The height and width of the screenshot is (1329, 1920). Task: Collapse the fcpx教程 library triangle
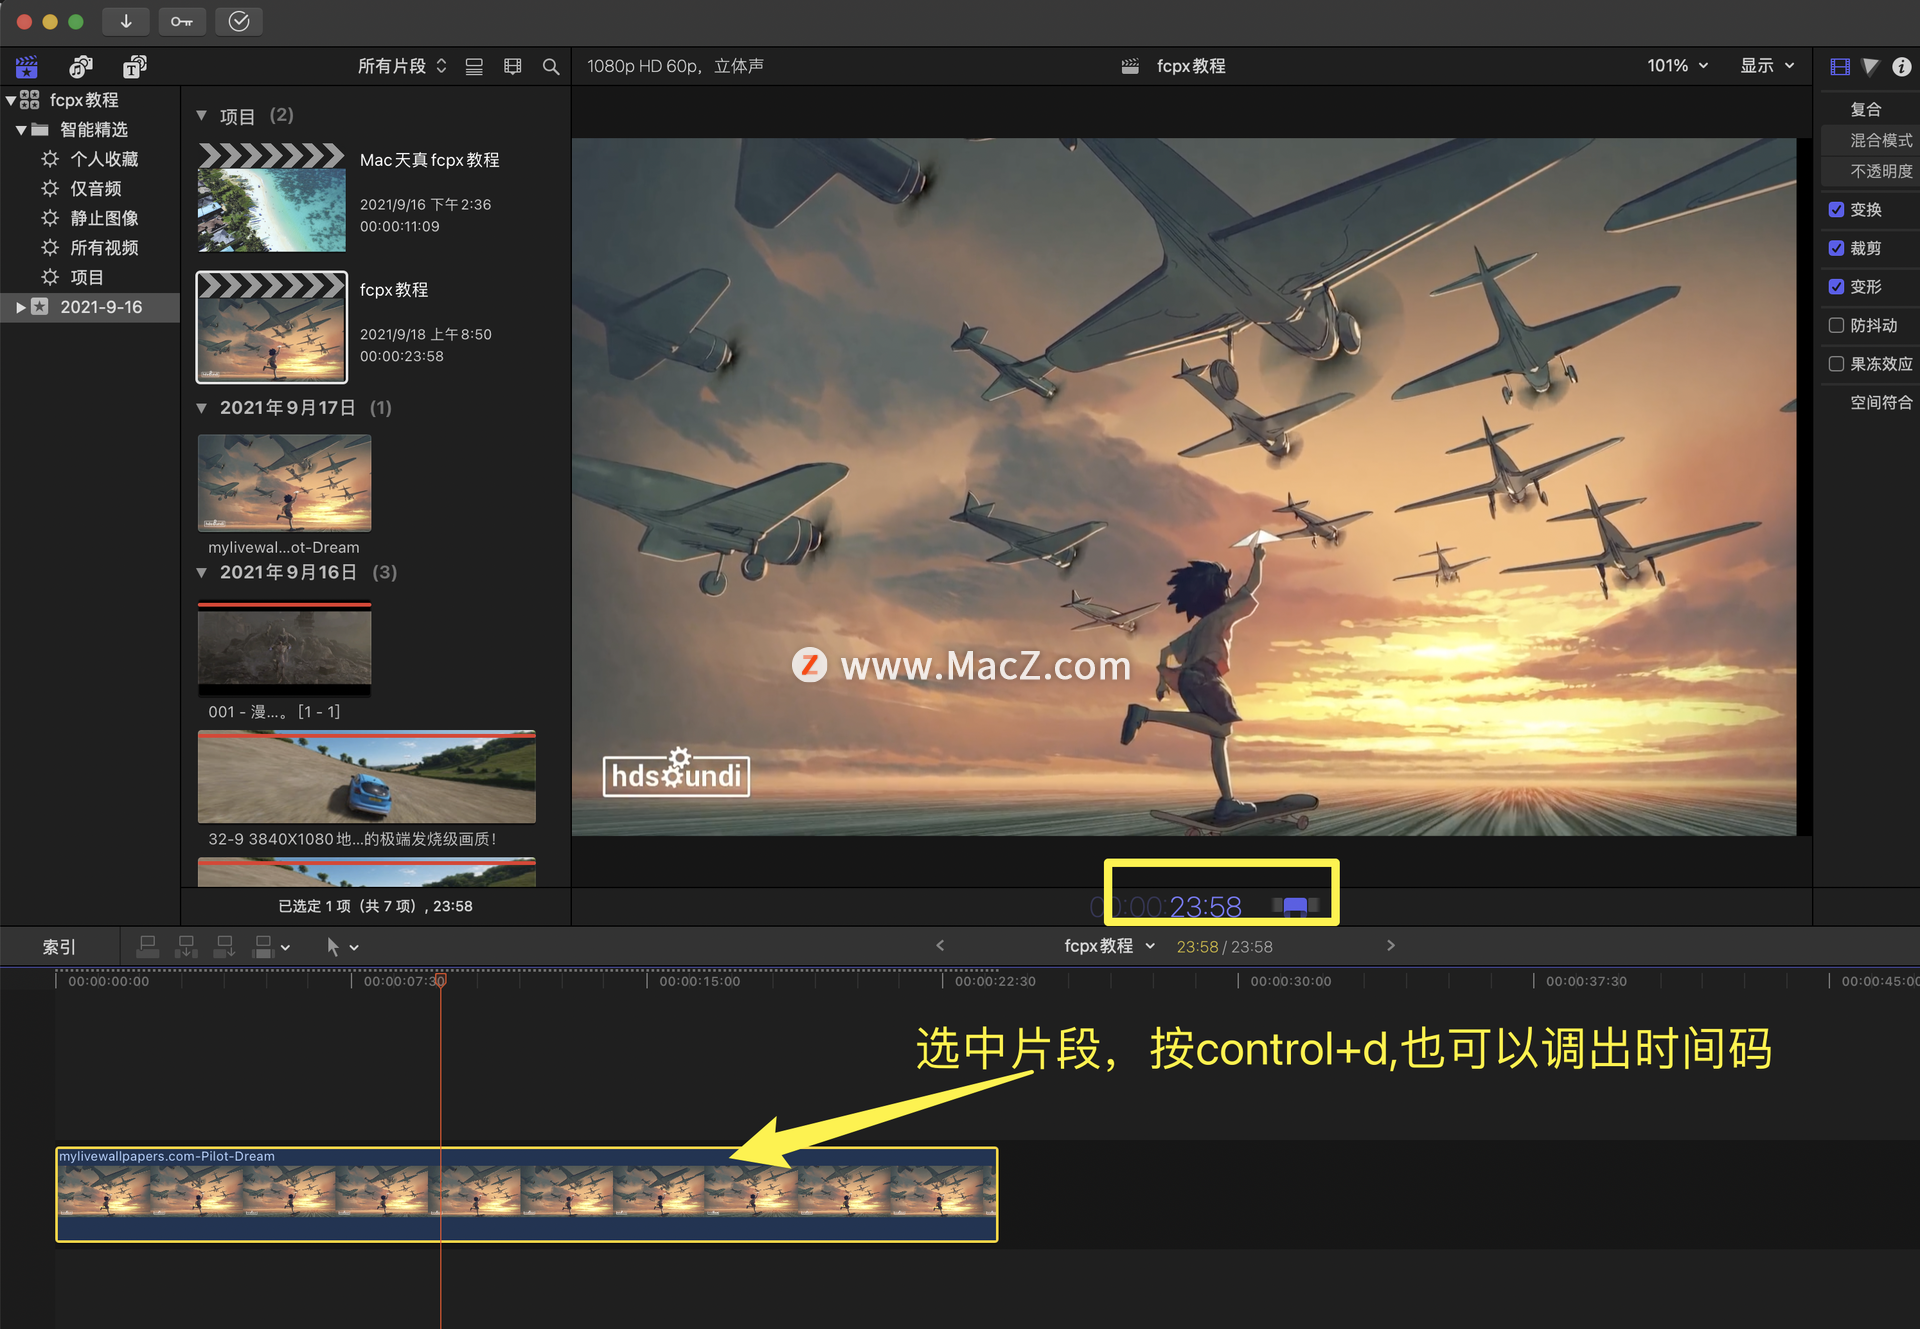pos(10,100)
